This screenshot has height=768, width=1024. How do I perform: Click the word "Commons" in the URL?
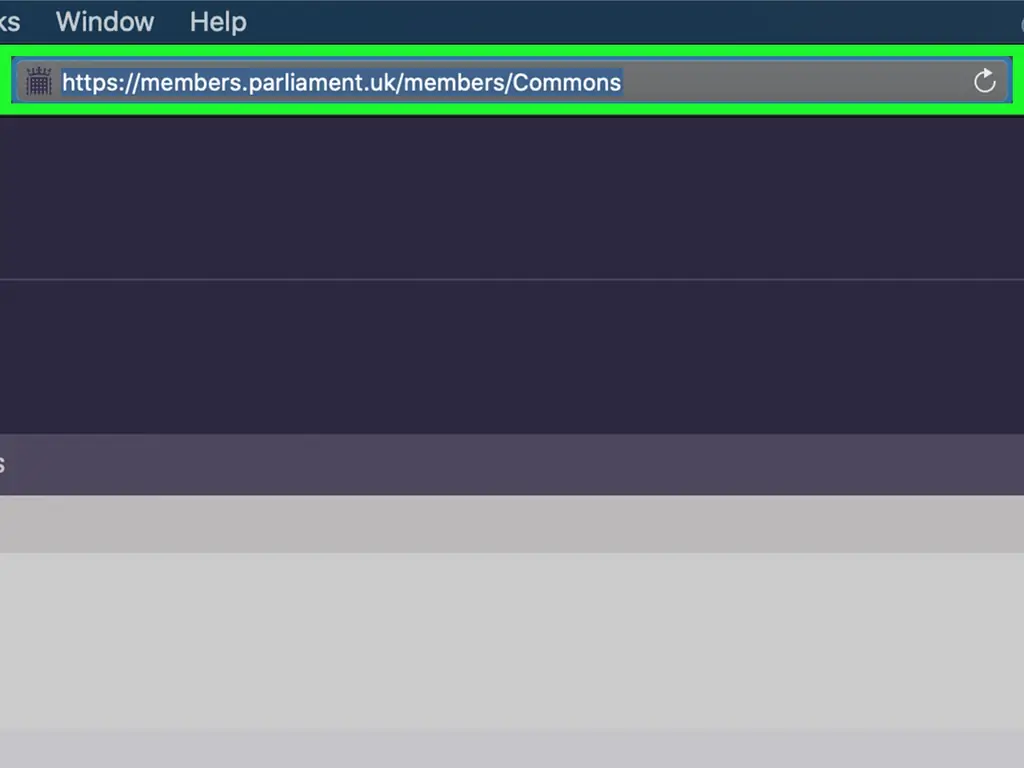[x=567, y=82]
